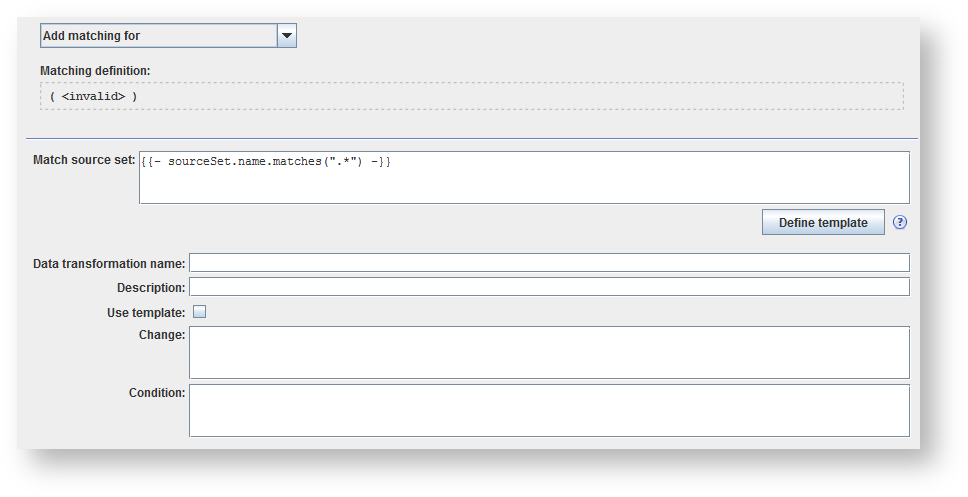This screenshot has width=968, height=497.
Task: Click the Condition label
Action: click(157, 393)
